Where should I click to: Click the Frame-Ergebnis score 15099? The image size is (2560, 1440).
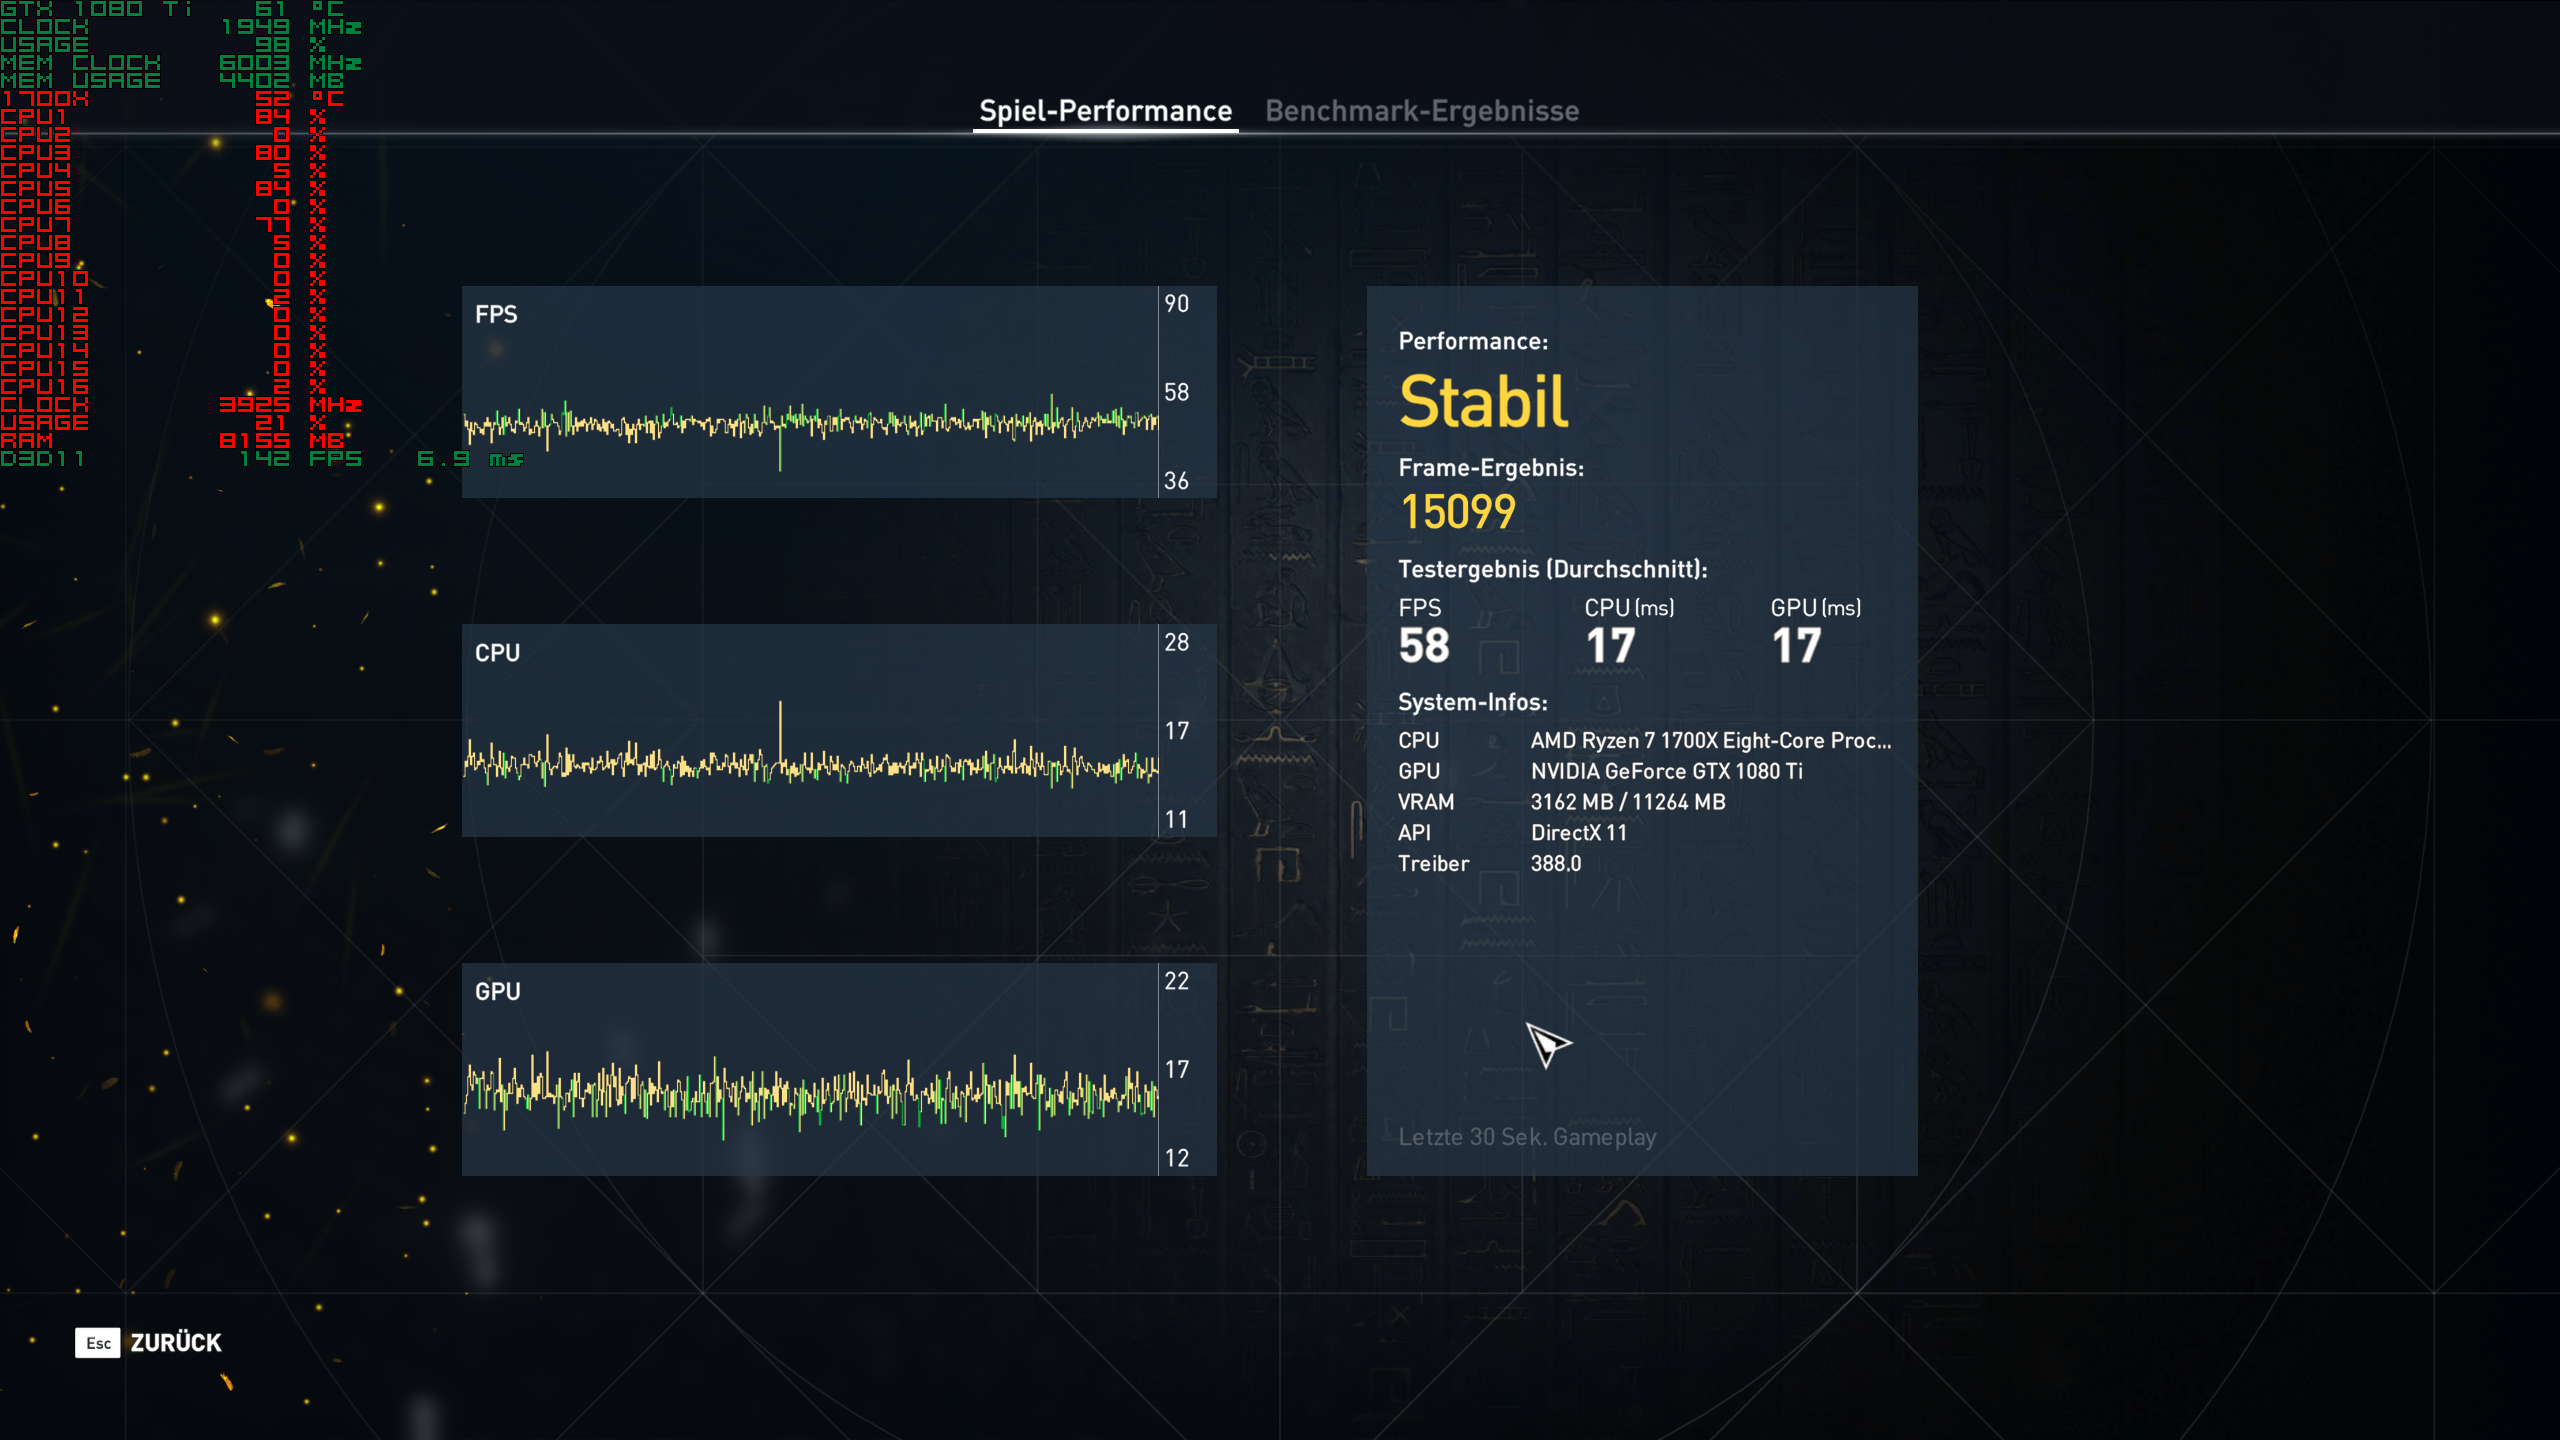click(x=1458, y=512)
